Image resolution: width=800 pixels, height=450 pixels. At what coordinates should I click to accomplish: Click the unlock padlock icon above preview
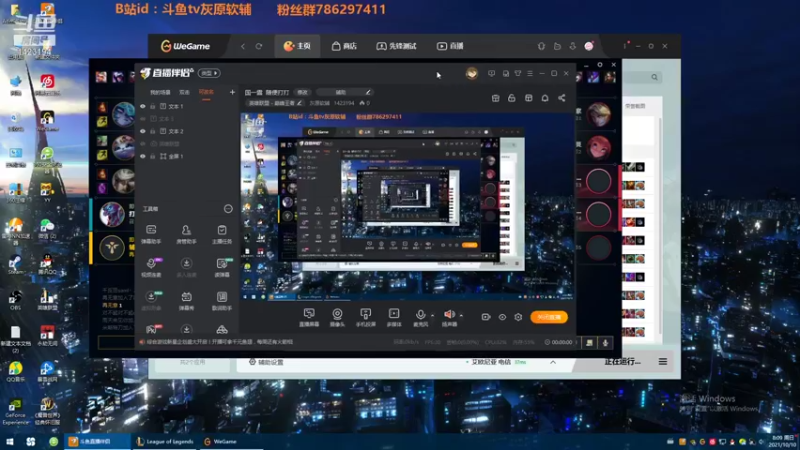tap(511, 98)
